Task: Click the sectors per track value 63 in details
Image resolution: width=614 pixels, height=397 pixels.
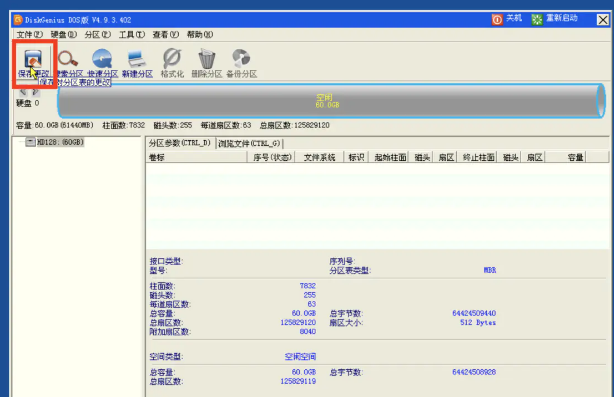Action: 312,304
